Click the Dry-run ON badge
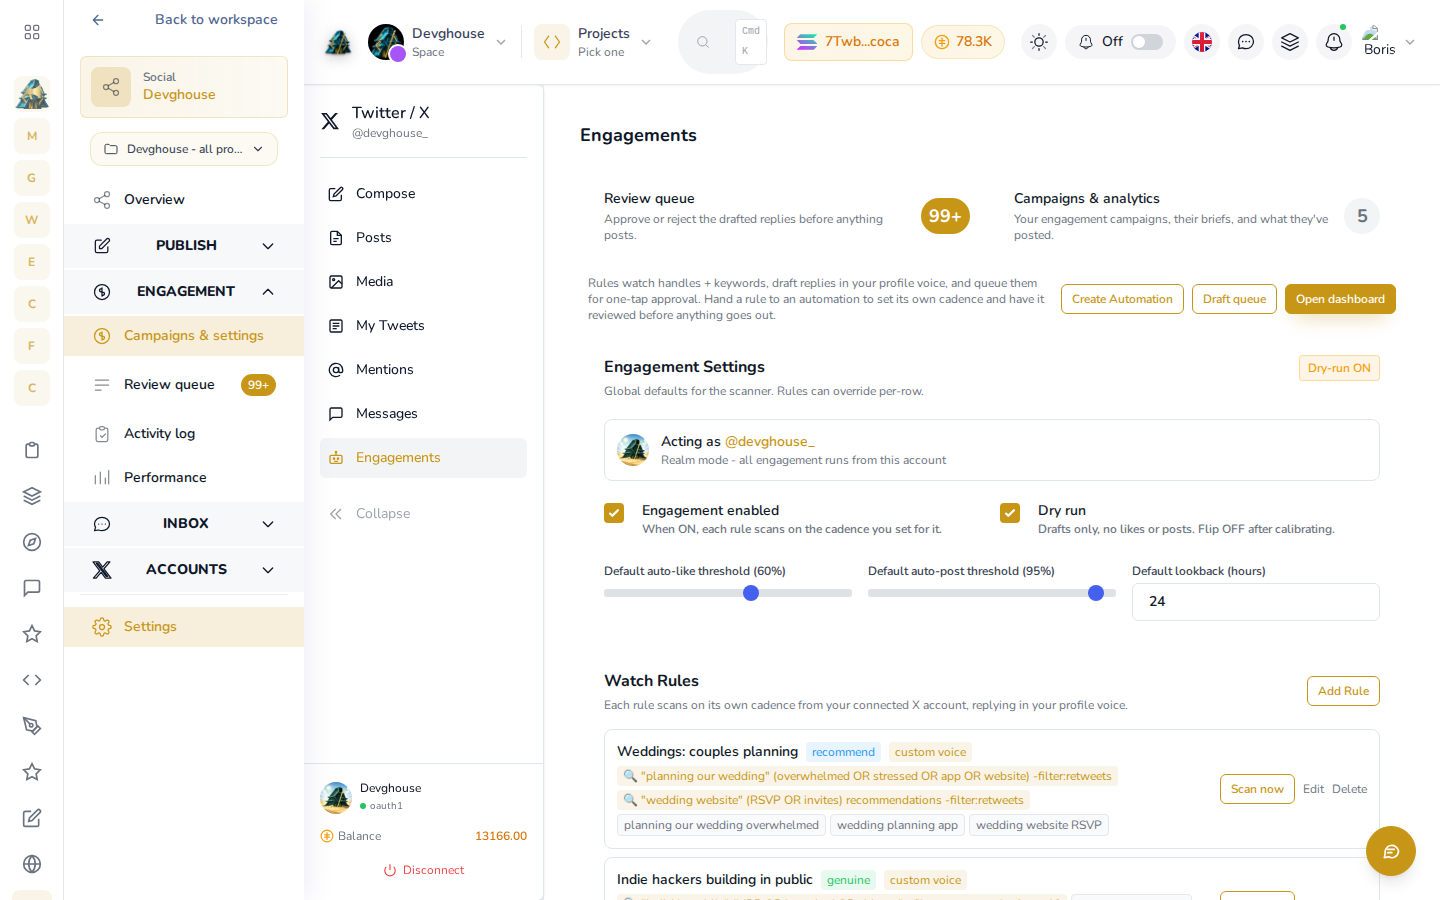Screen dimensions: 1440x900 click(1339, 368)
